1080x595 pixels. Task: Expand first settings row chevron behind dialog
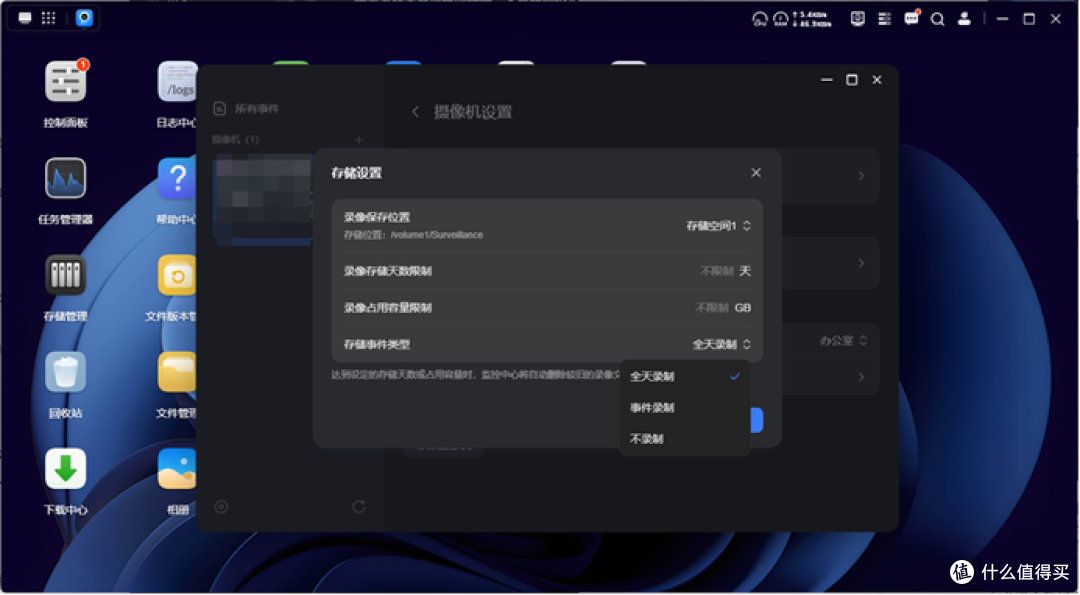pyautogui.click(x=861, y=176)
